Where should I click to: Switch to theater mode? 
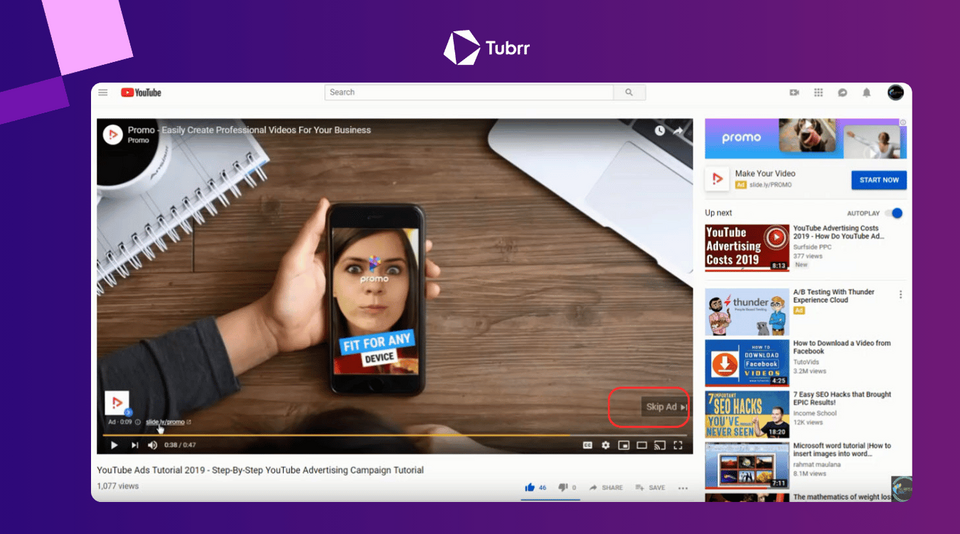click(642, 445)
